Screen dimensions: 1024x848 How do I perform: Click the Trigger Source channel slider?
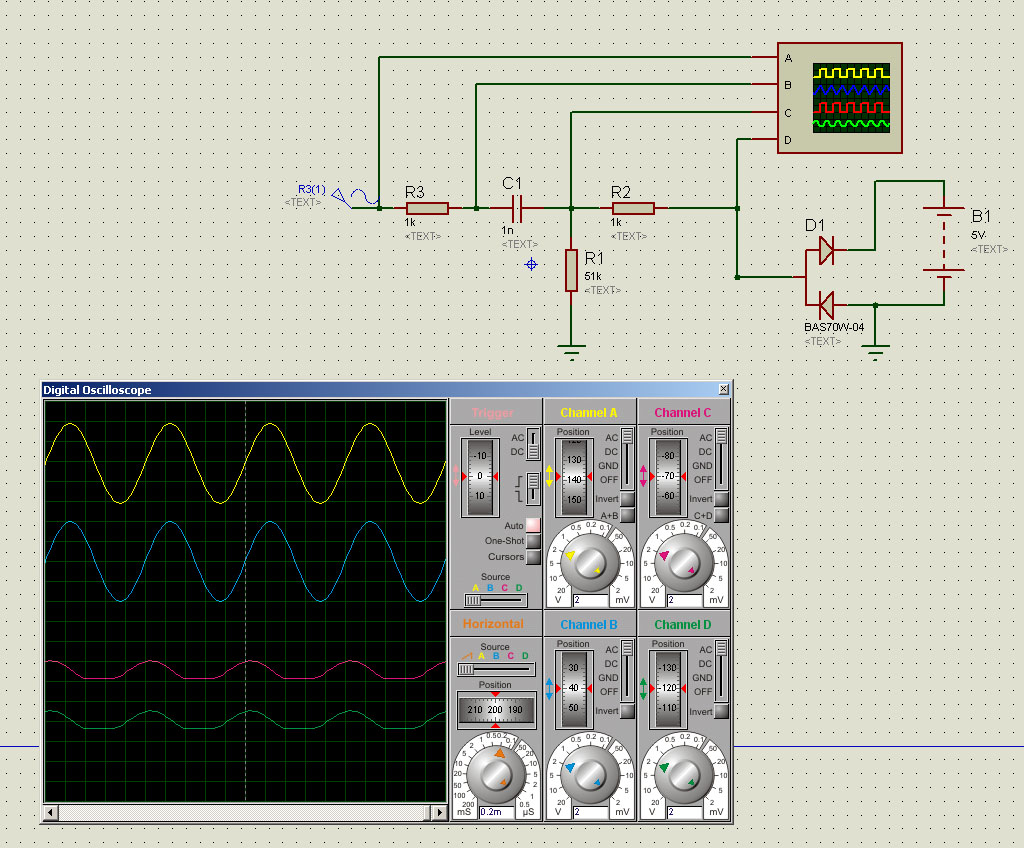(x=495, y=600)
